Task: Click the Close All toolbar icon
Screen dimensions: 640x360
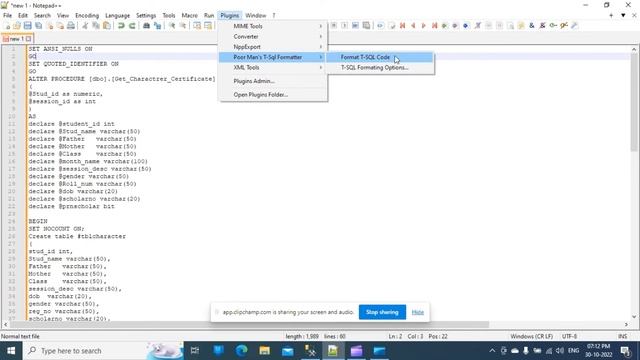Action: click(60, 26)
